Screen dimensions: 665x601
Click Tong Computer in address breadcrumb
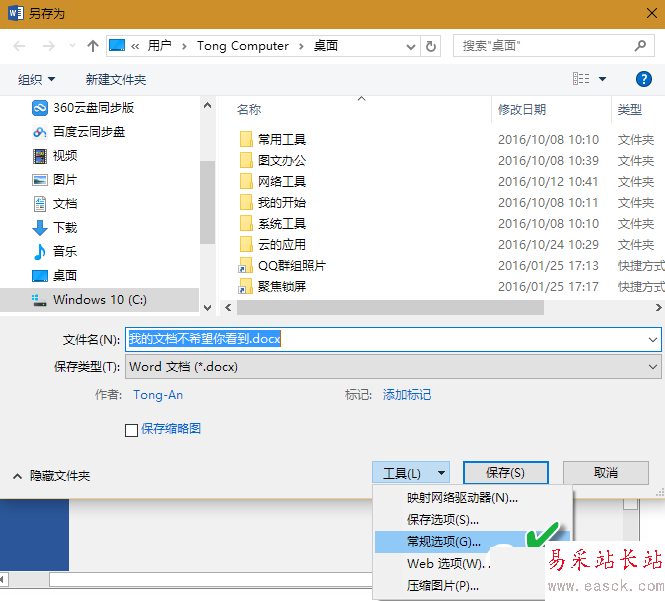[243, 46]
